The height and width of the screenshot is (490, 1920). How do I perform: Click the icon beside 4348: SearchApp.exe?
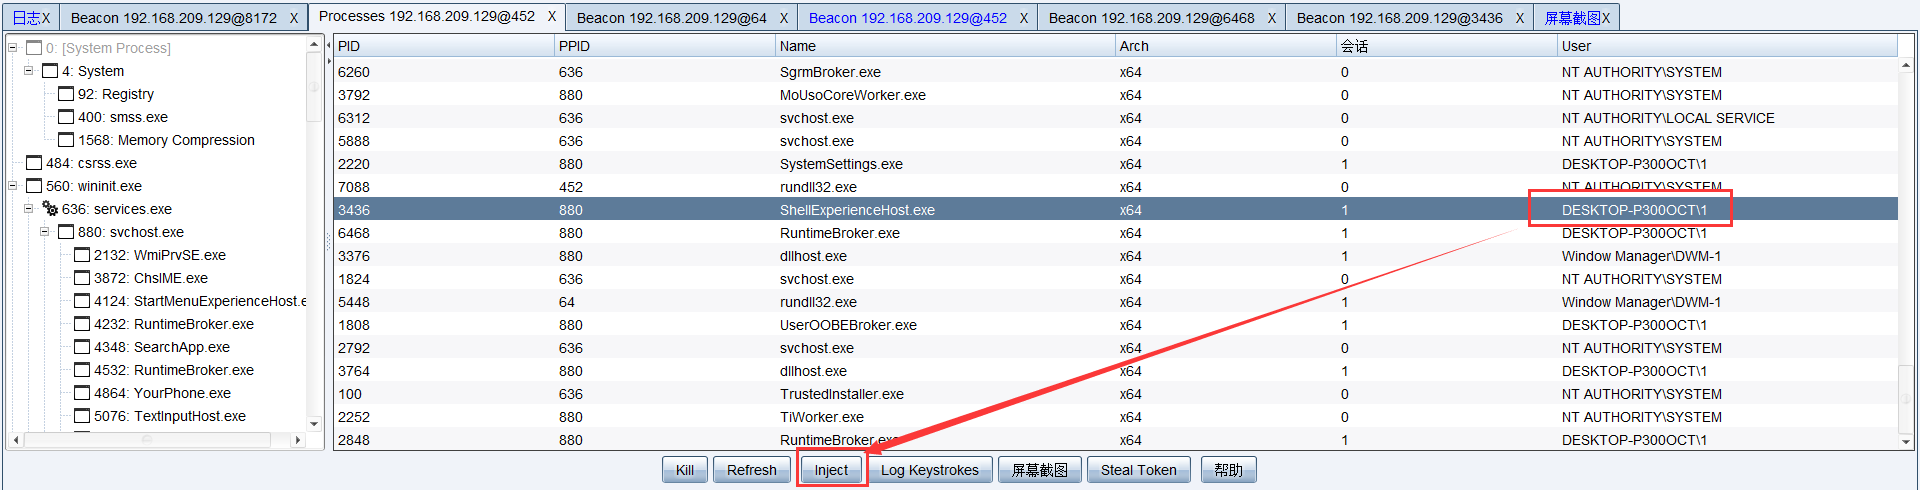click(x=82, y=347)
